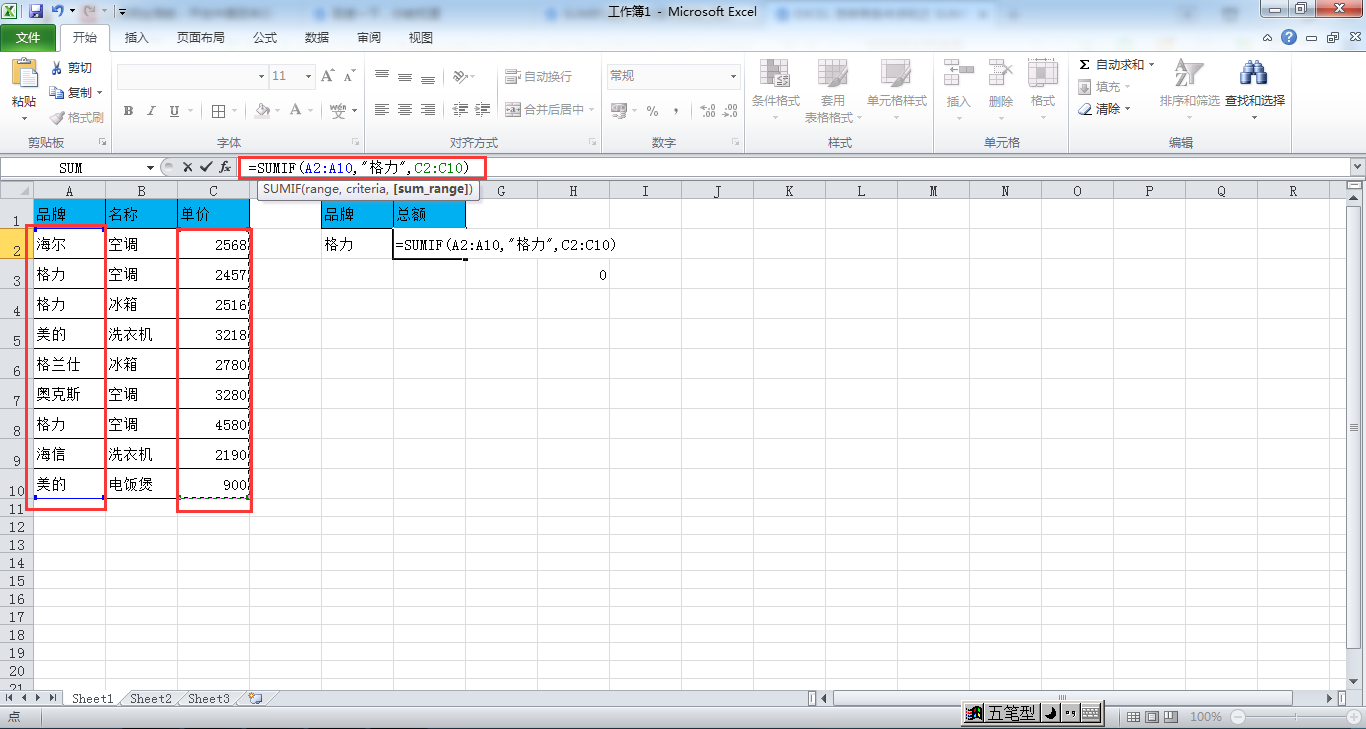Viewport: 1366px width, 729px height.
Task: Apply the comma thousands separator style
Action: click(x=676, y=111)
